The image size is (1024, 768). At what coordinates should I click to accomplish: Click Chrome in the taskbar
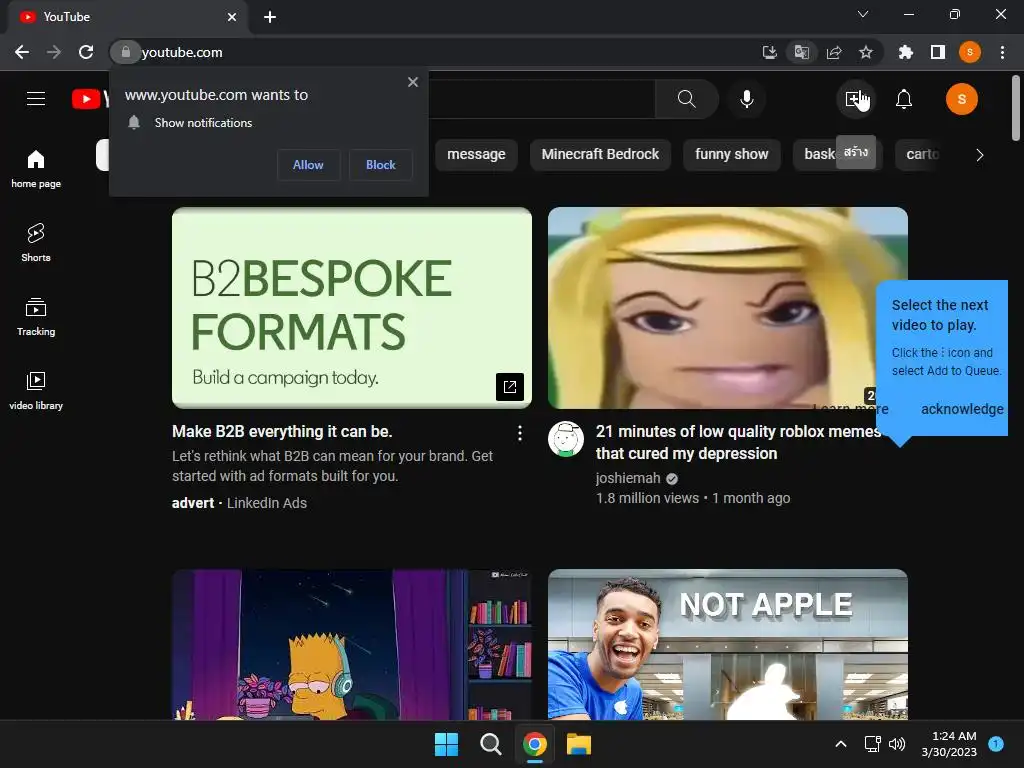click(535, 744)
